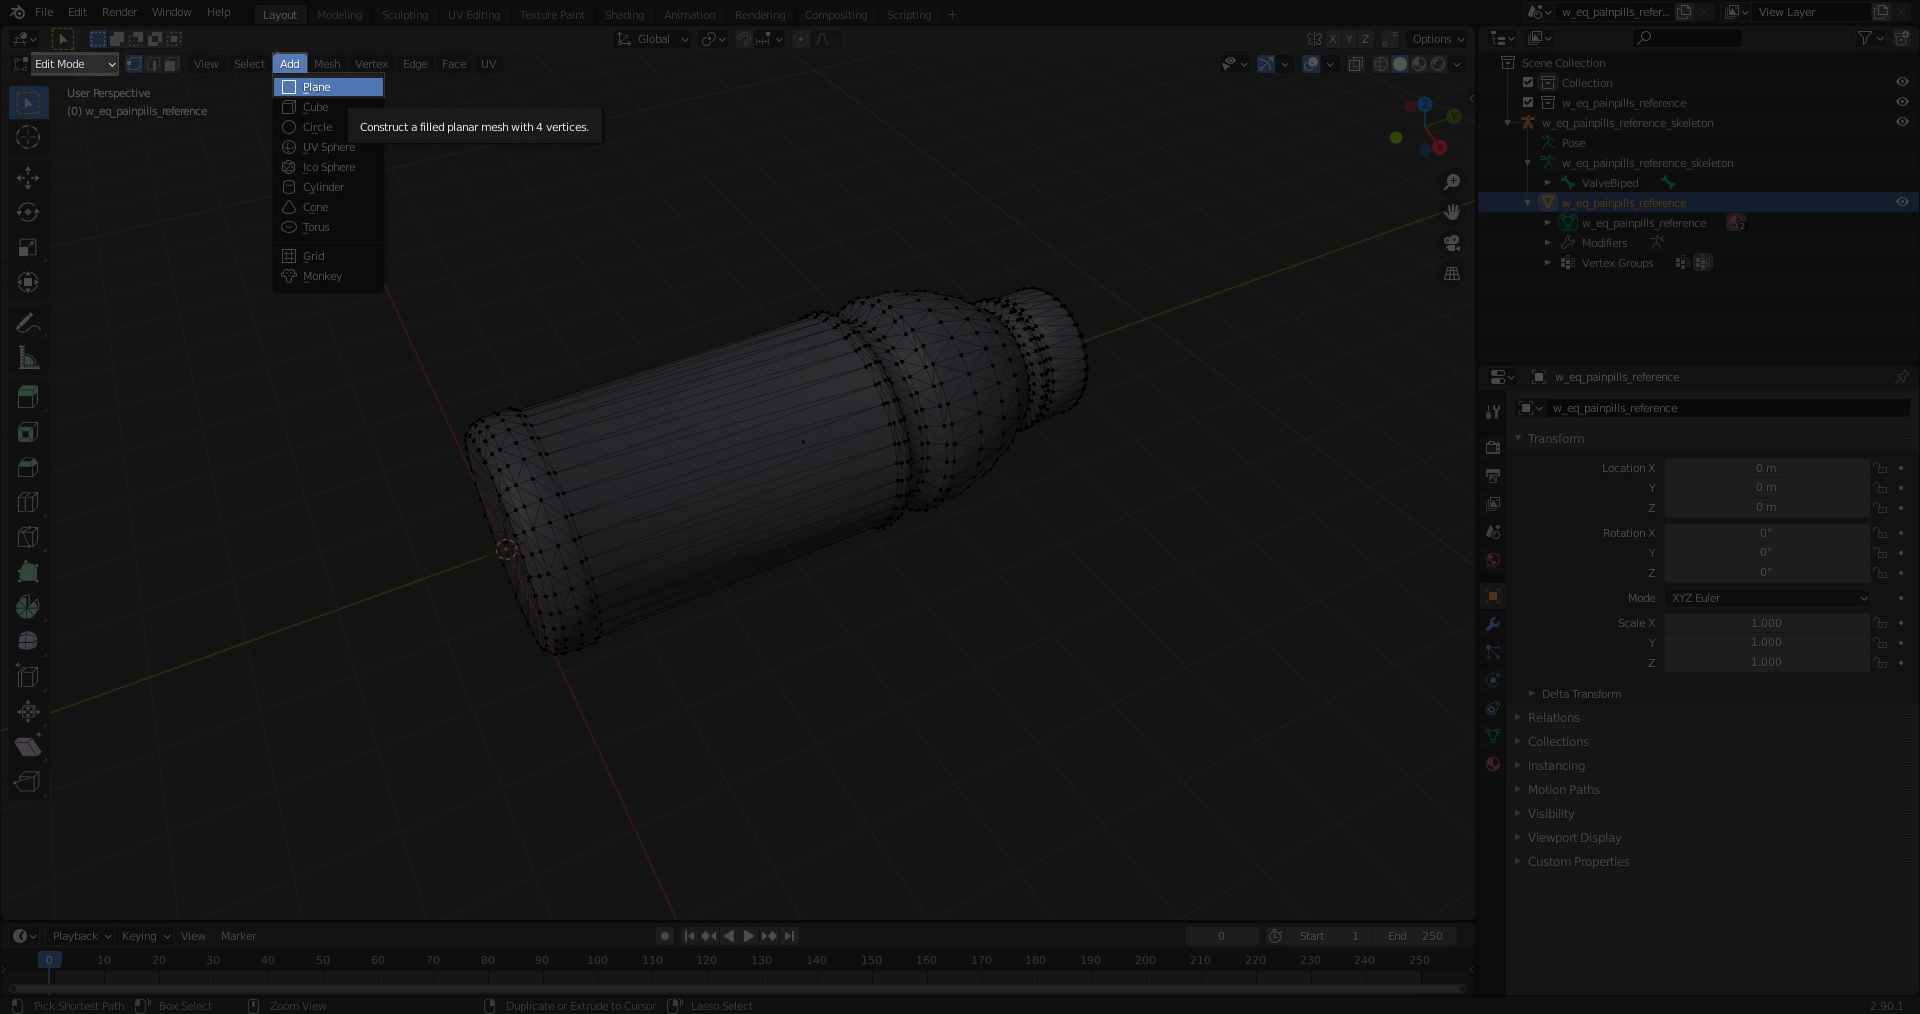Activate the Scale tool
Image resolution: width=1920 pixels, height=1014 pixels.
coord(28,248)
